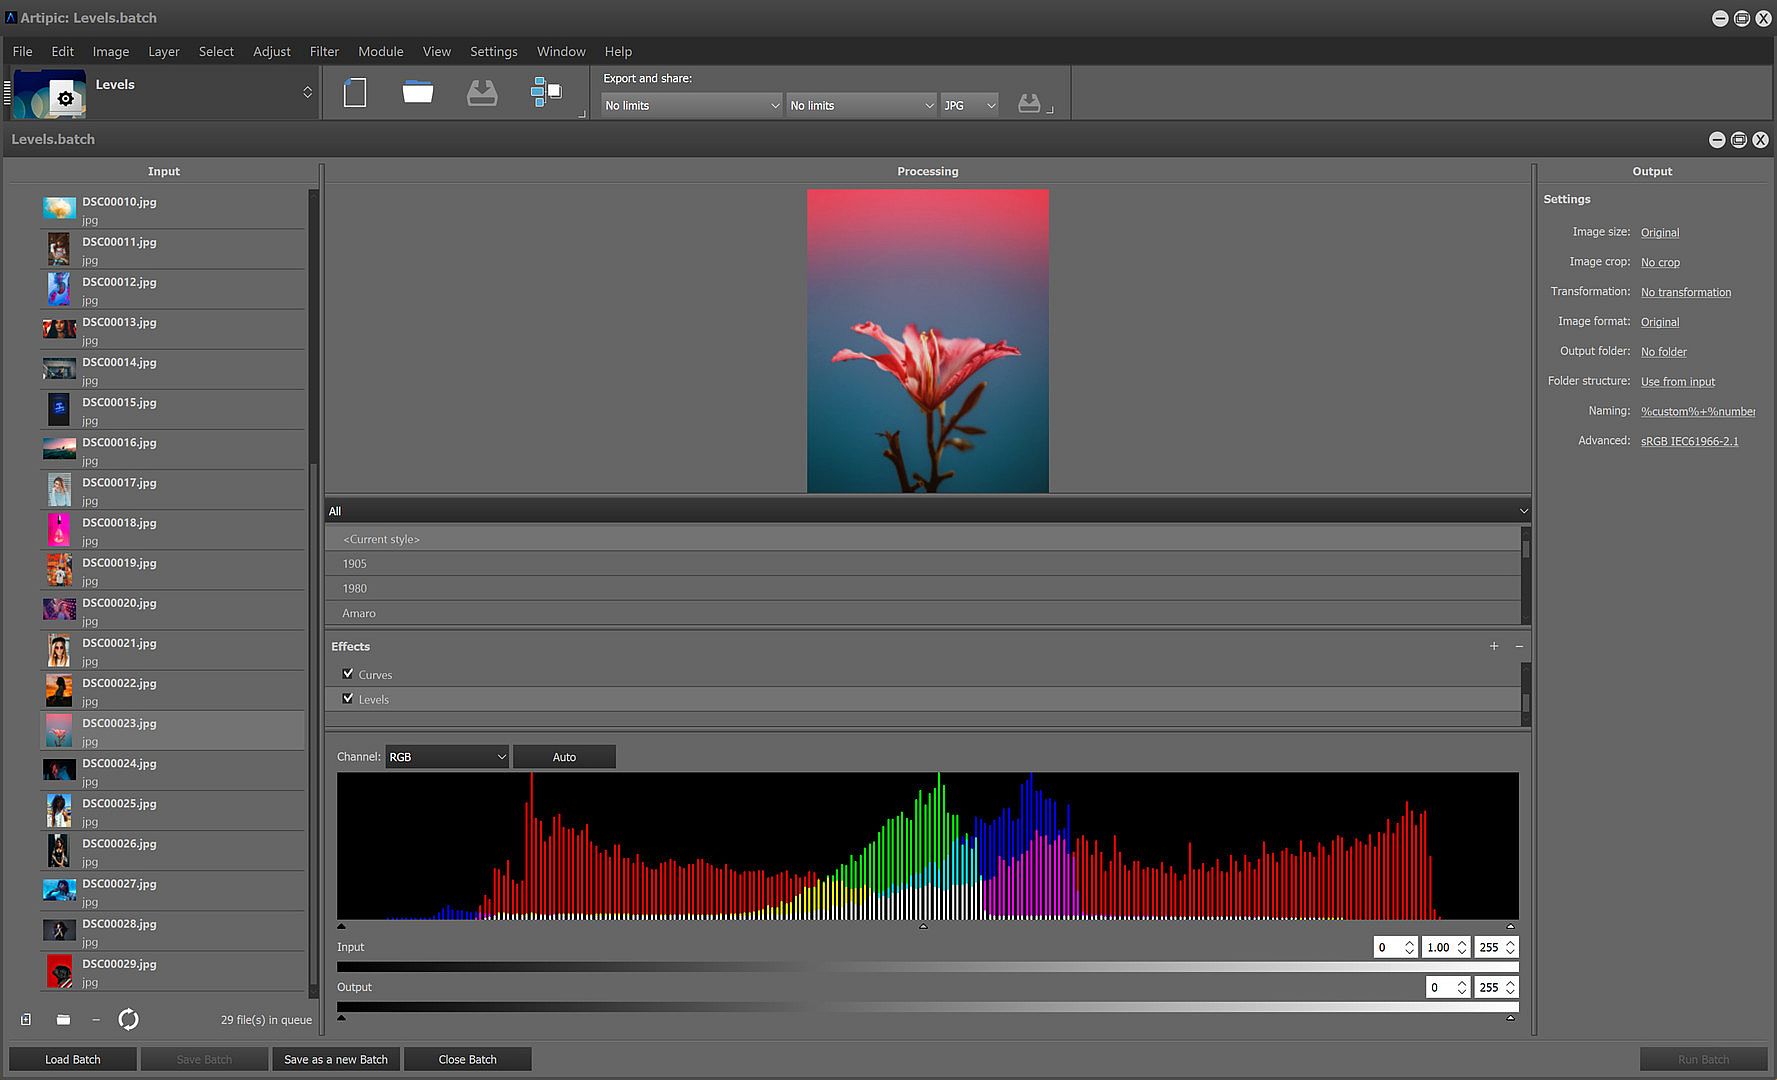This screenshot has width=1777, height=1080.
Task: Click the add file icon below input list
Action: (26, 1019)
